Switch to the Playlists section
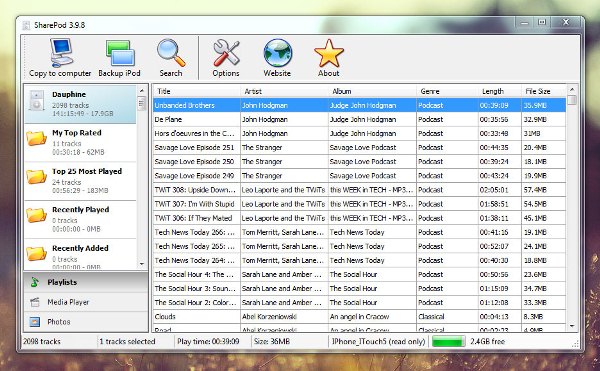 (x=86, y=282)
